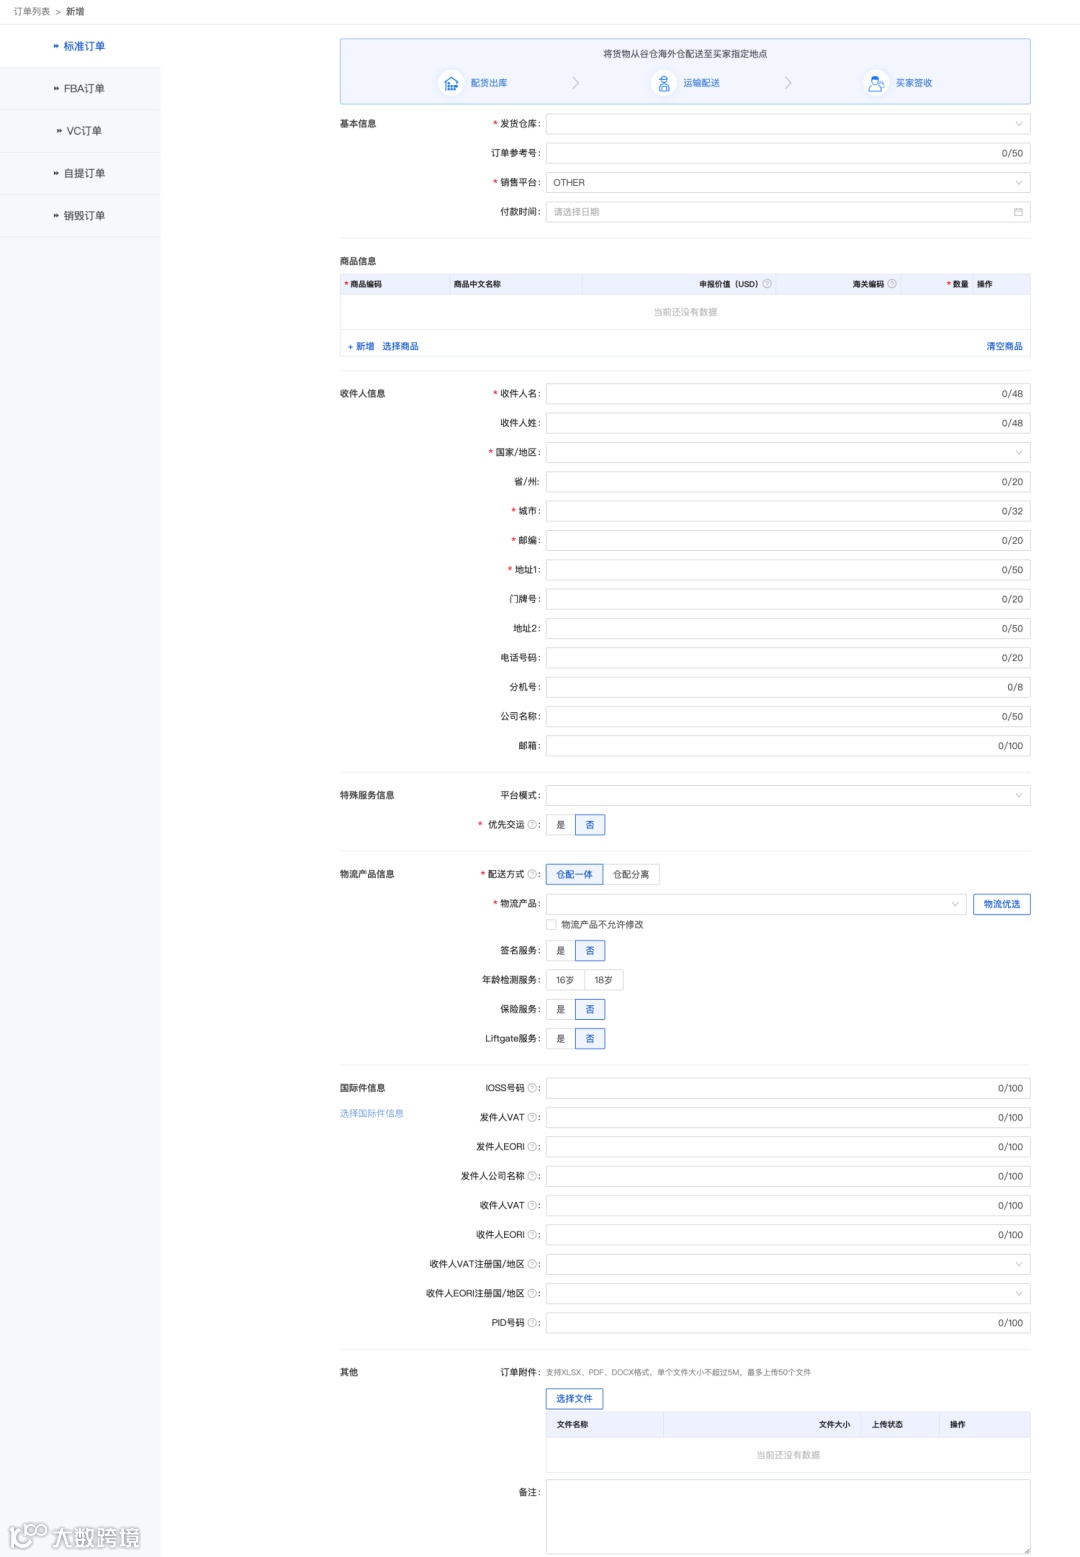Switch to VC订单 order type
This screenshot has height=1557, width=1080.
[80, 131]
